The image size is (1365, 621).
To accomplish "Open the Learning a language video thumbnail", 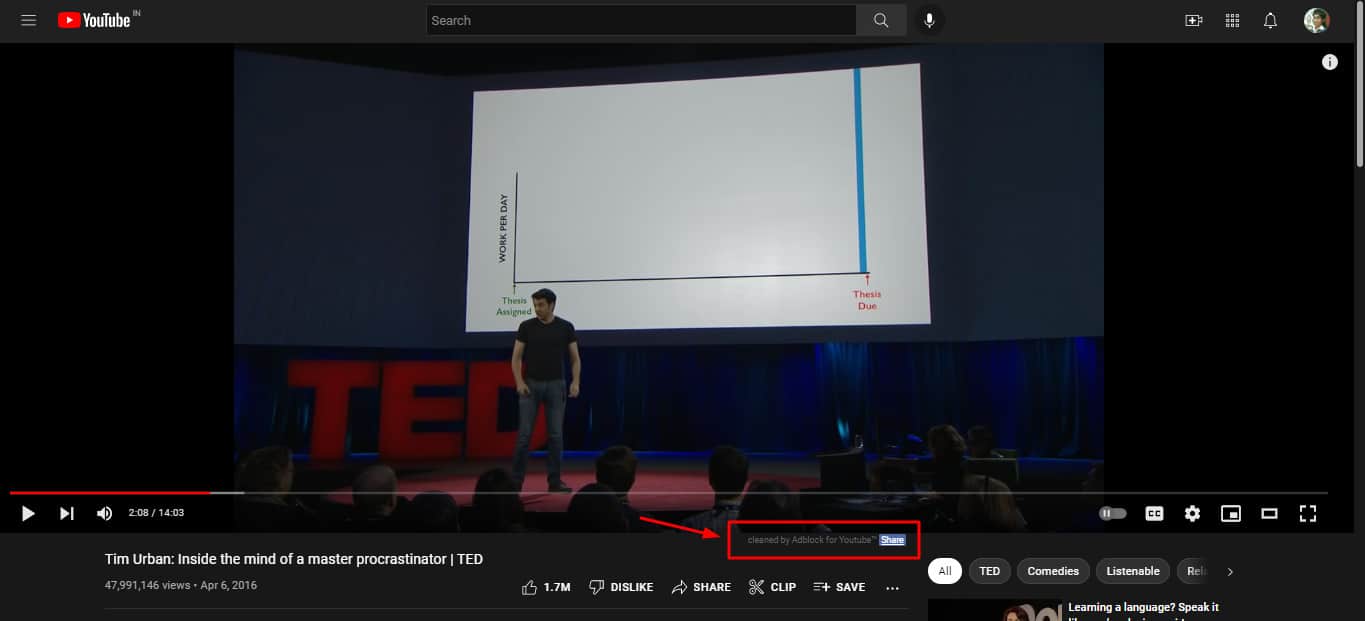I will click(995, 609).
